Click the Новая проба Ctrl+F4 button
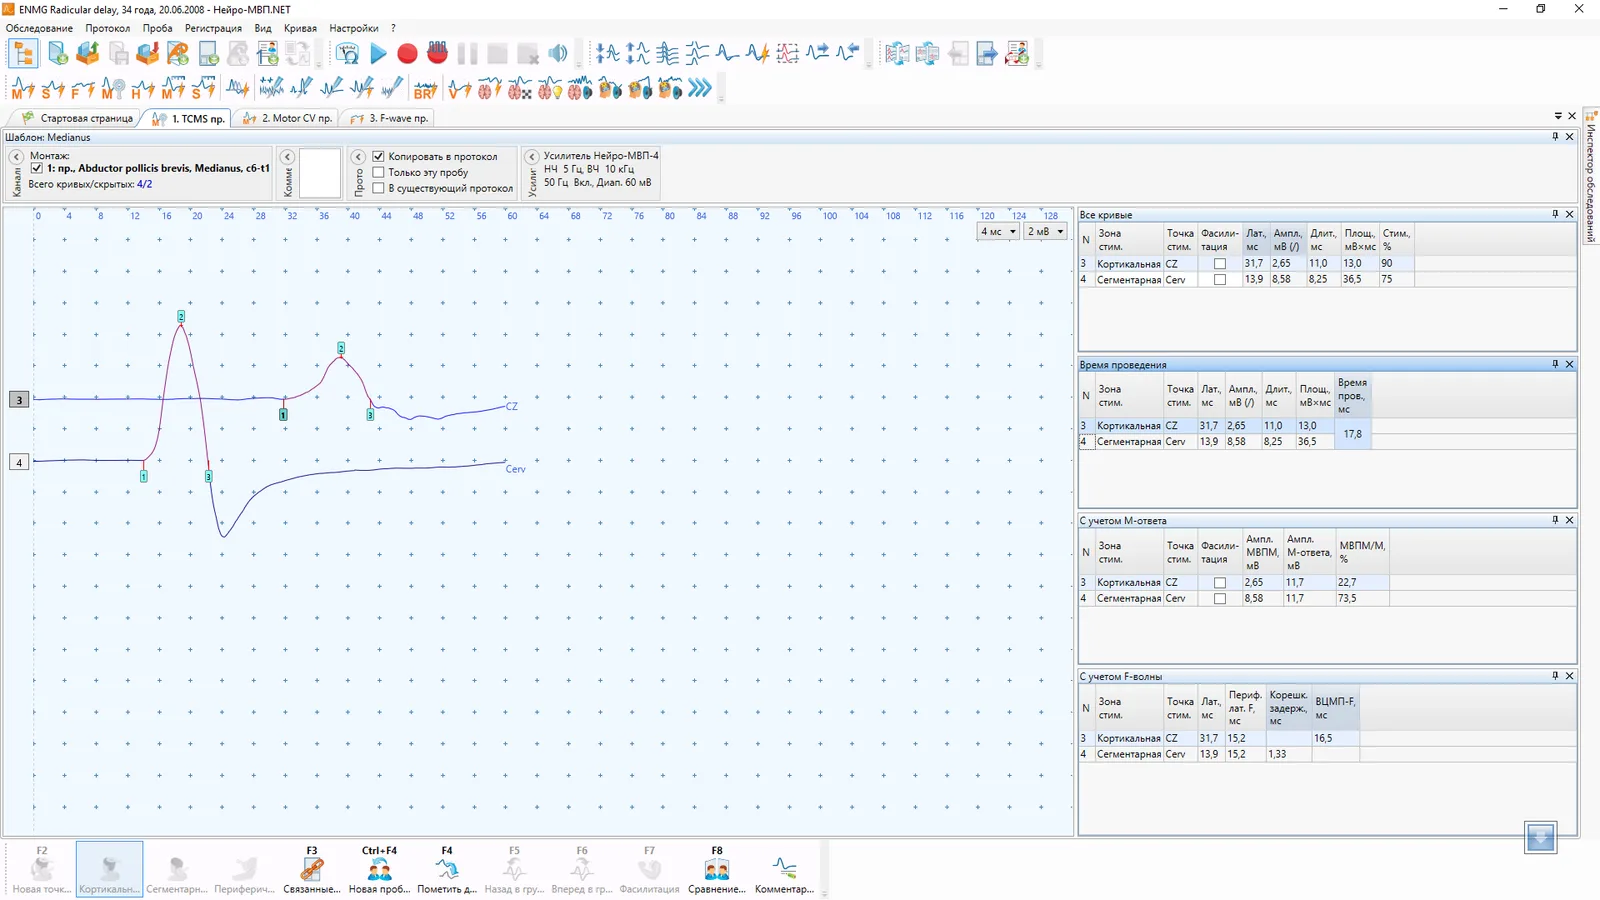 (379, 870)
